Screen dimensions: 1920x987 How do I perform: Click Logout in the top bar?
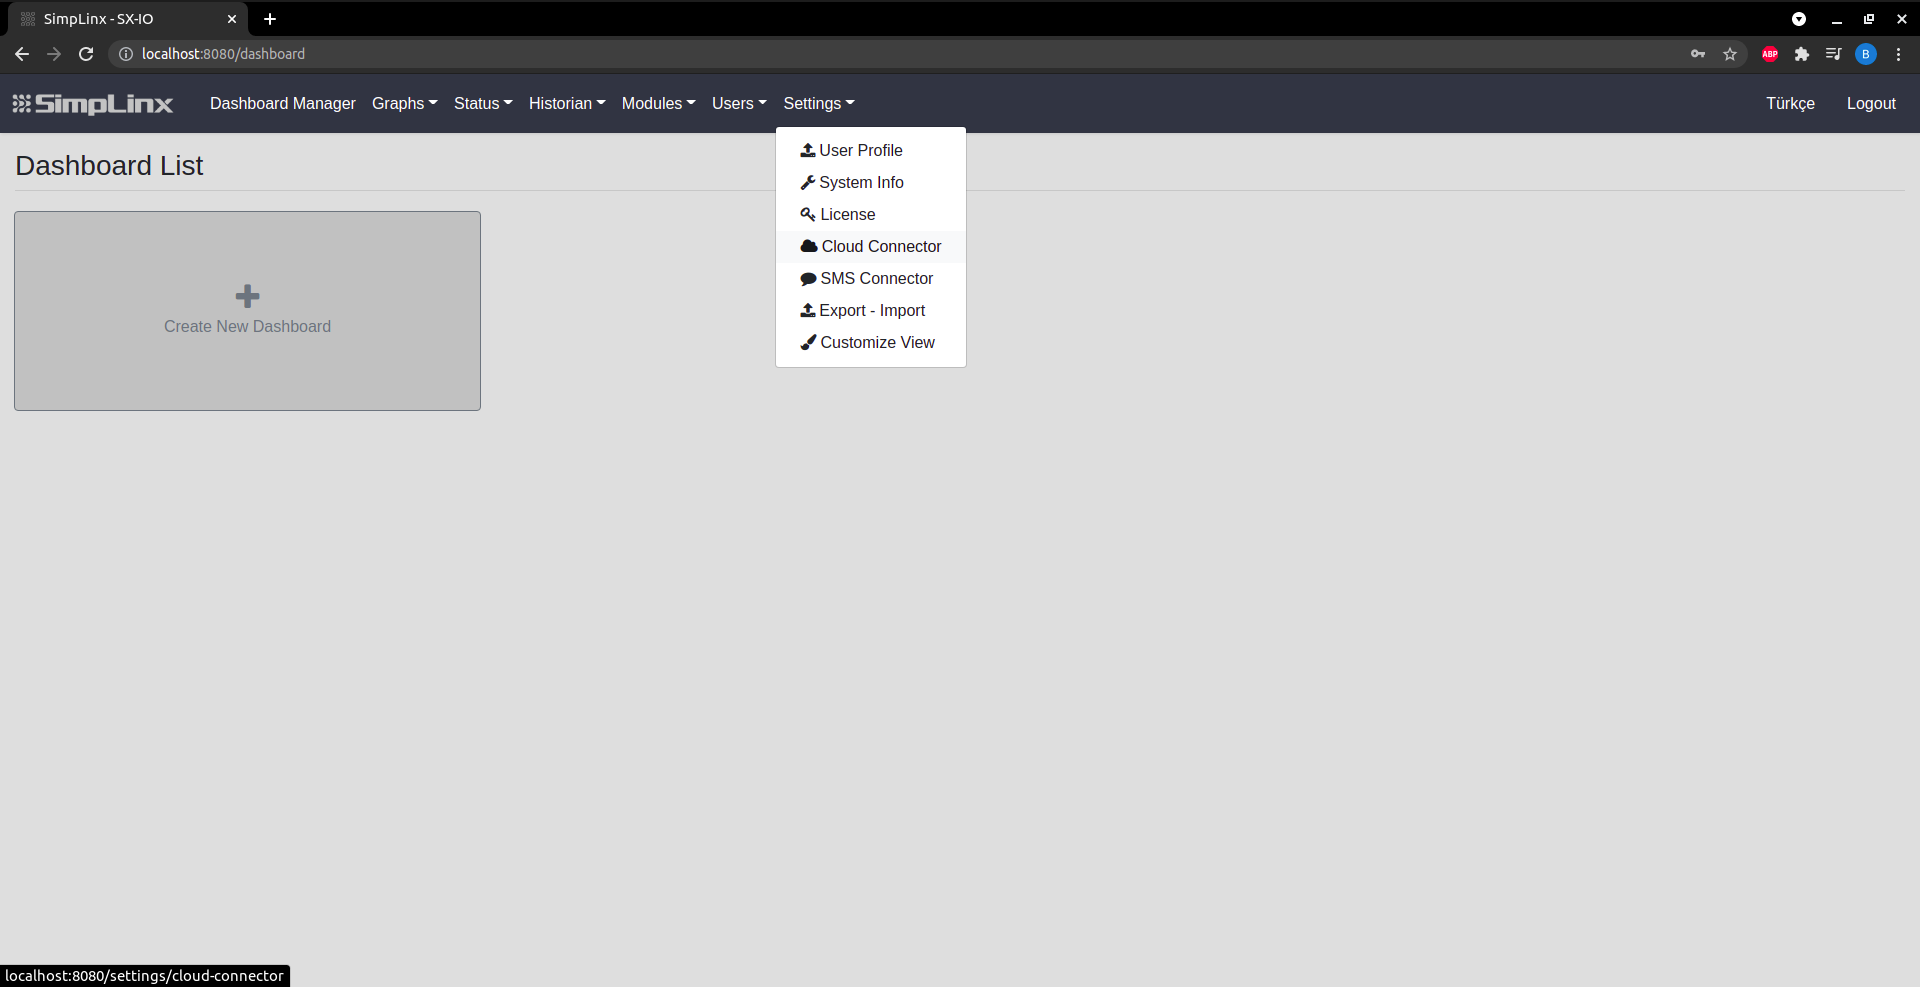[1870, 103]
